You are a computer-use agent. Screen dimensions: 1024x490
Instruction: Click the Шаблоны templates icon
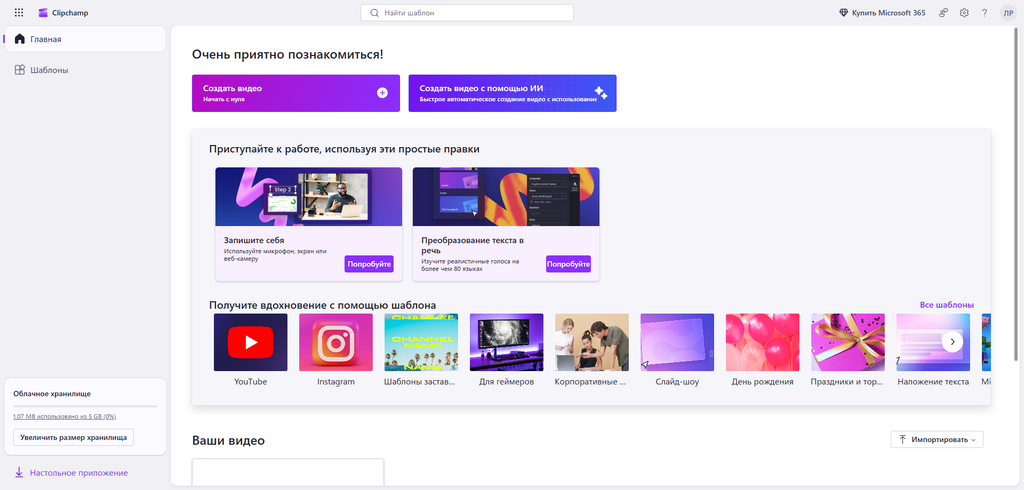click(20, 70)
